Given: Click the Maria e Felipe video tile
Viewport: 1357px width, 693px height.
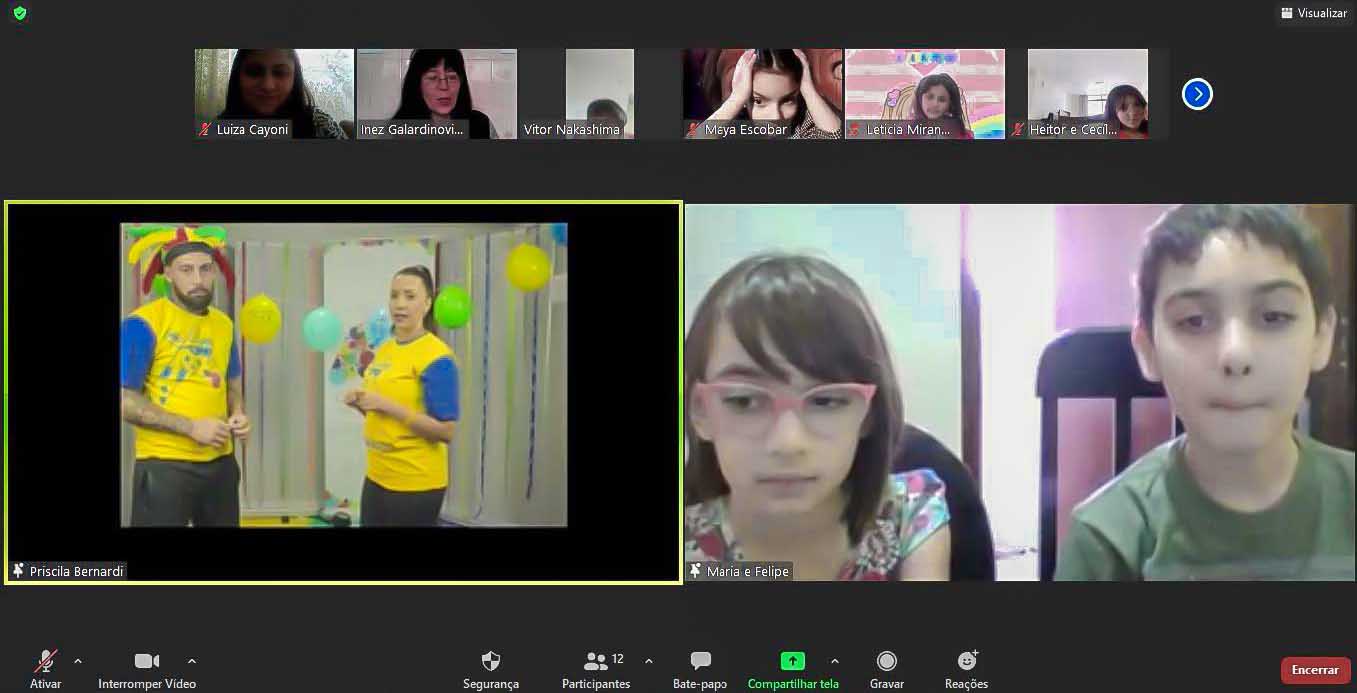Looking at the screenshot, I should pos(1020,392).
